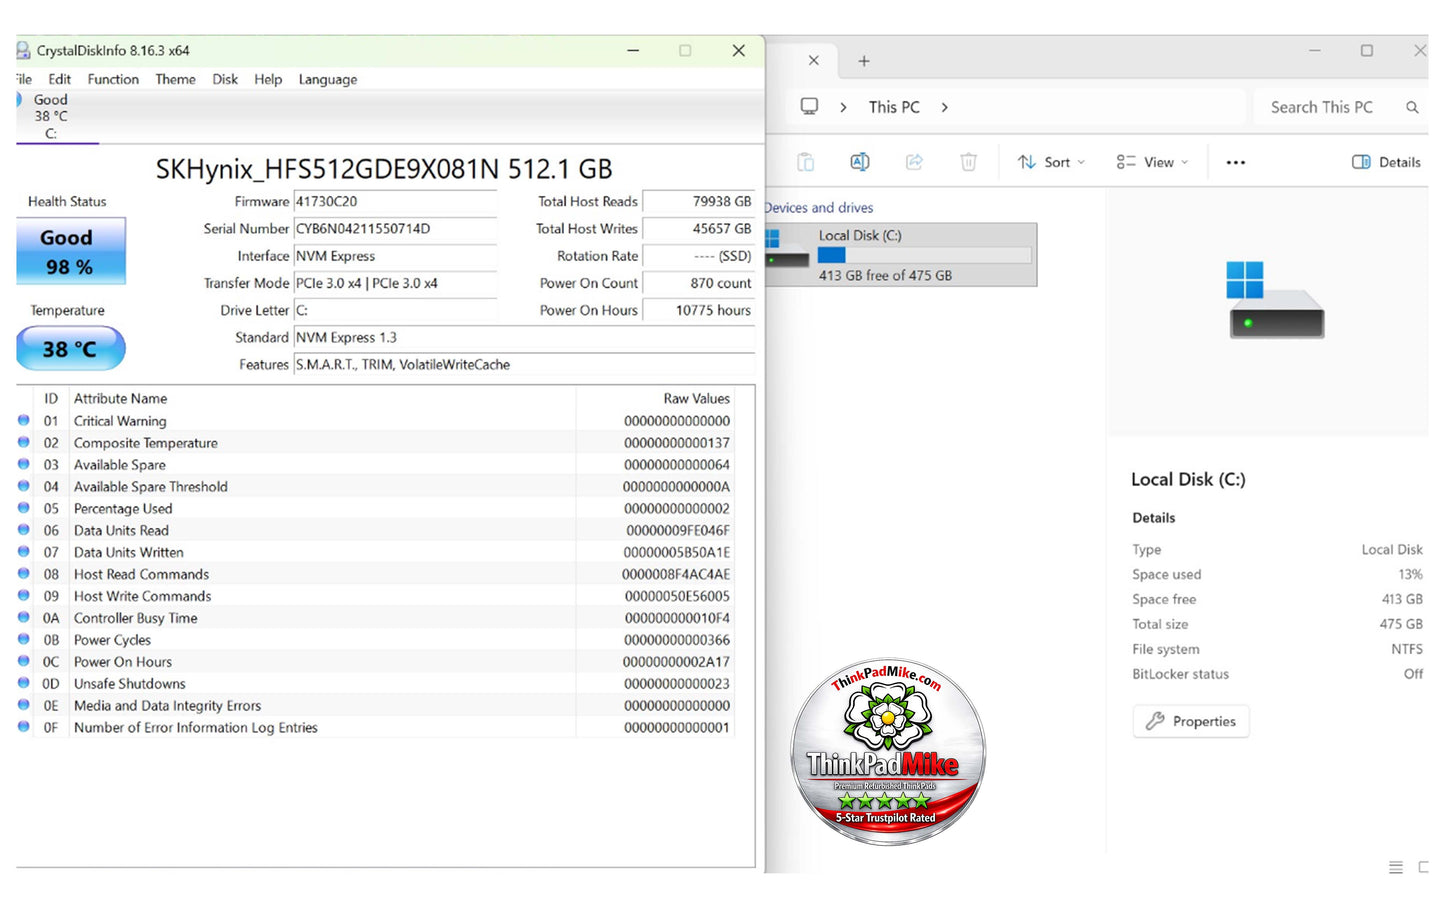Click the NTFS file system value in details
The height and width of the screenshot is (908, 1445).
[x=1406, y=649]
